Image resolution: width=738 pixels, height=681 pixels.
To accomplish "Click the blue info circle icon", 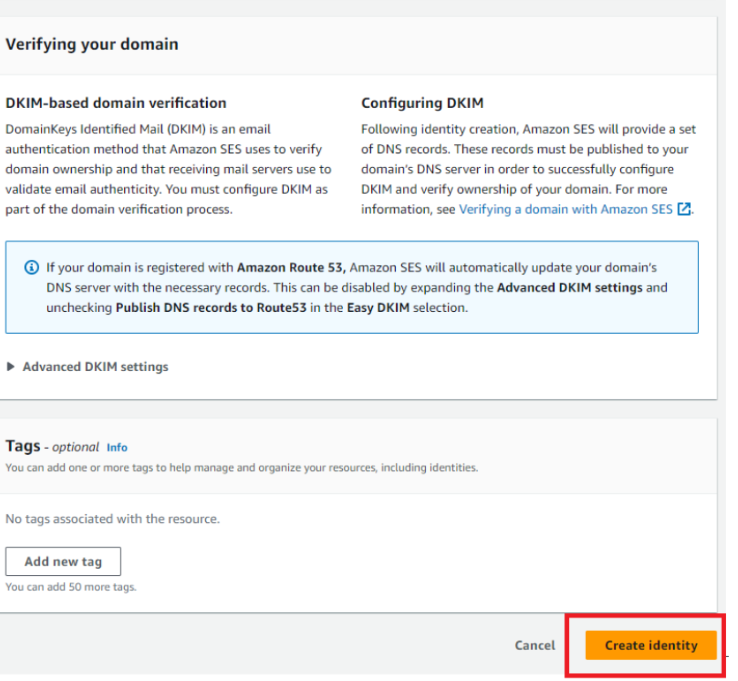I will tap(31, 267).
